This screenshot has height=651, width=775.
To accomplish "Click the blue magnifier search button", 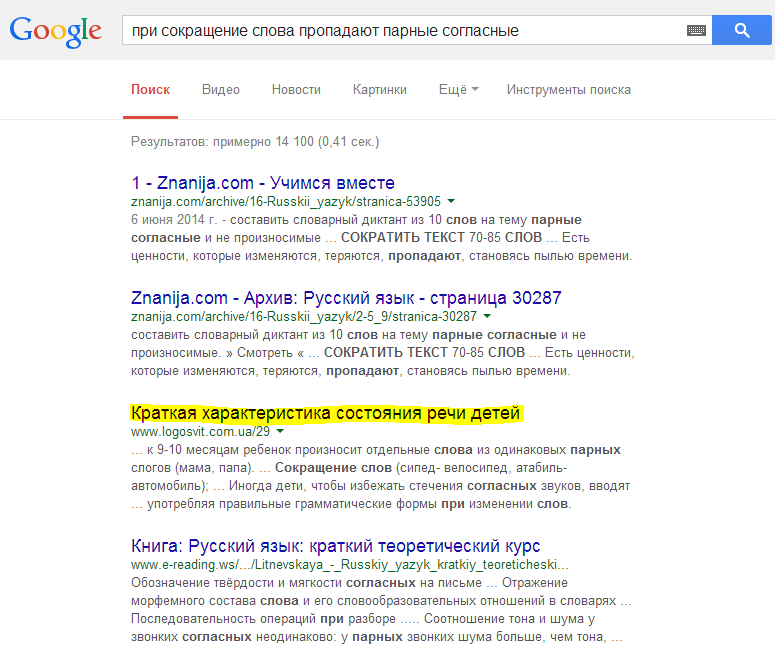I will point(741,30).
